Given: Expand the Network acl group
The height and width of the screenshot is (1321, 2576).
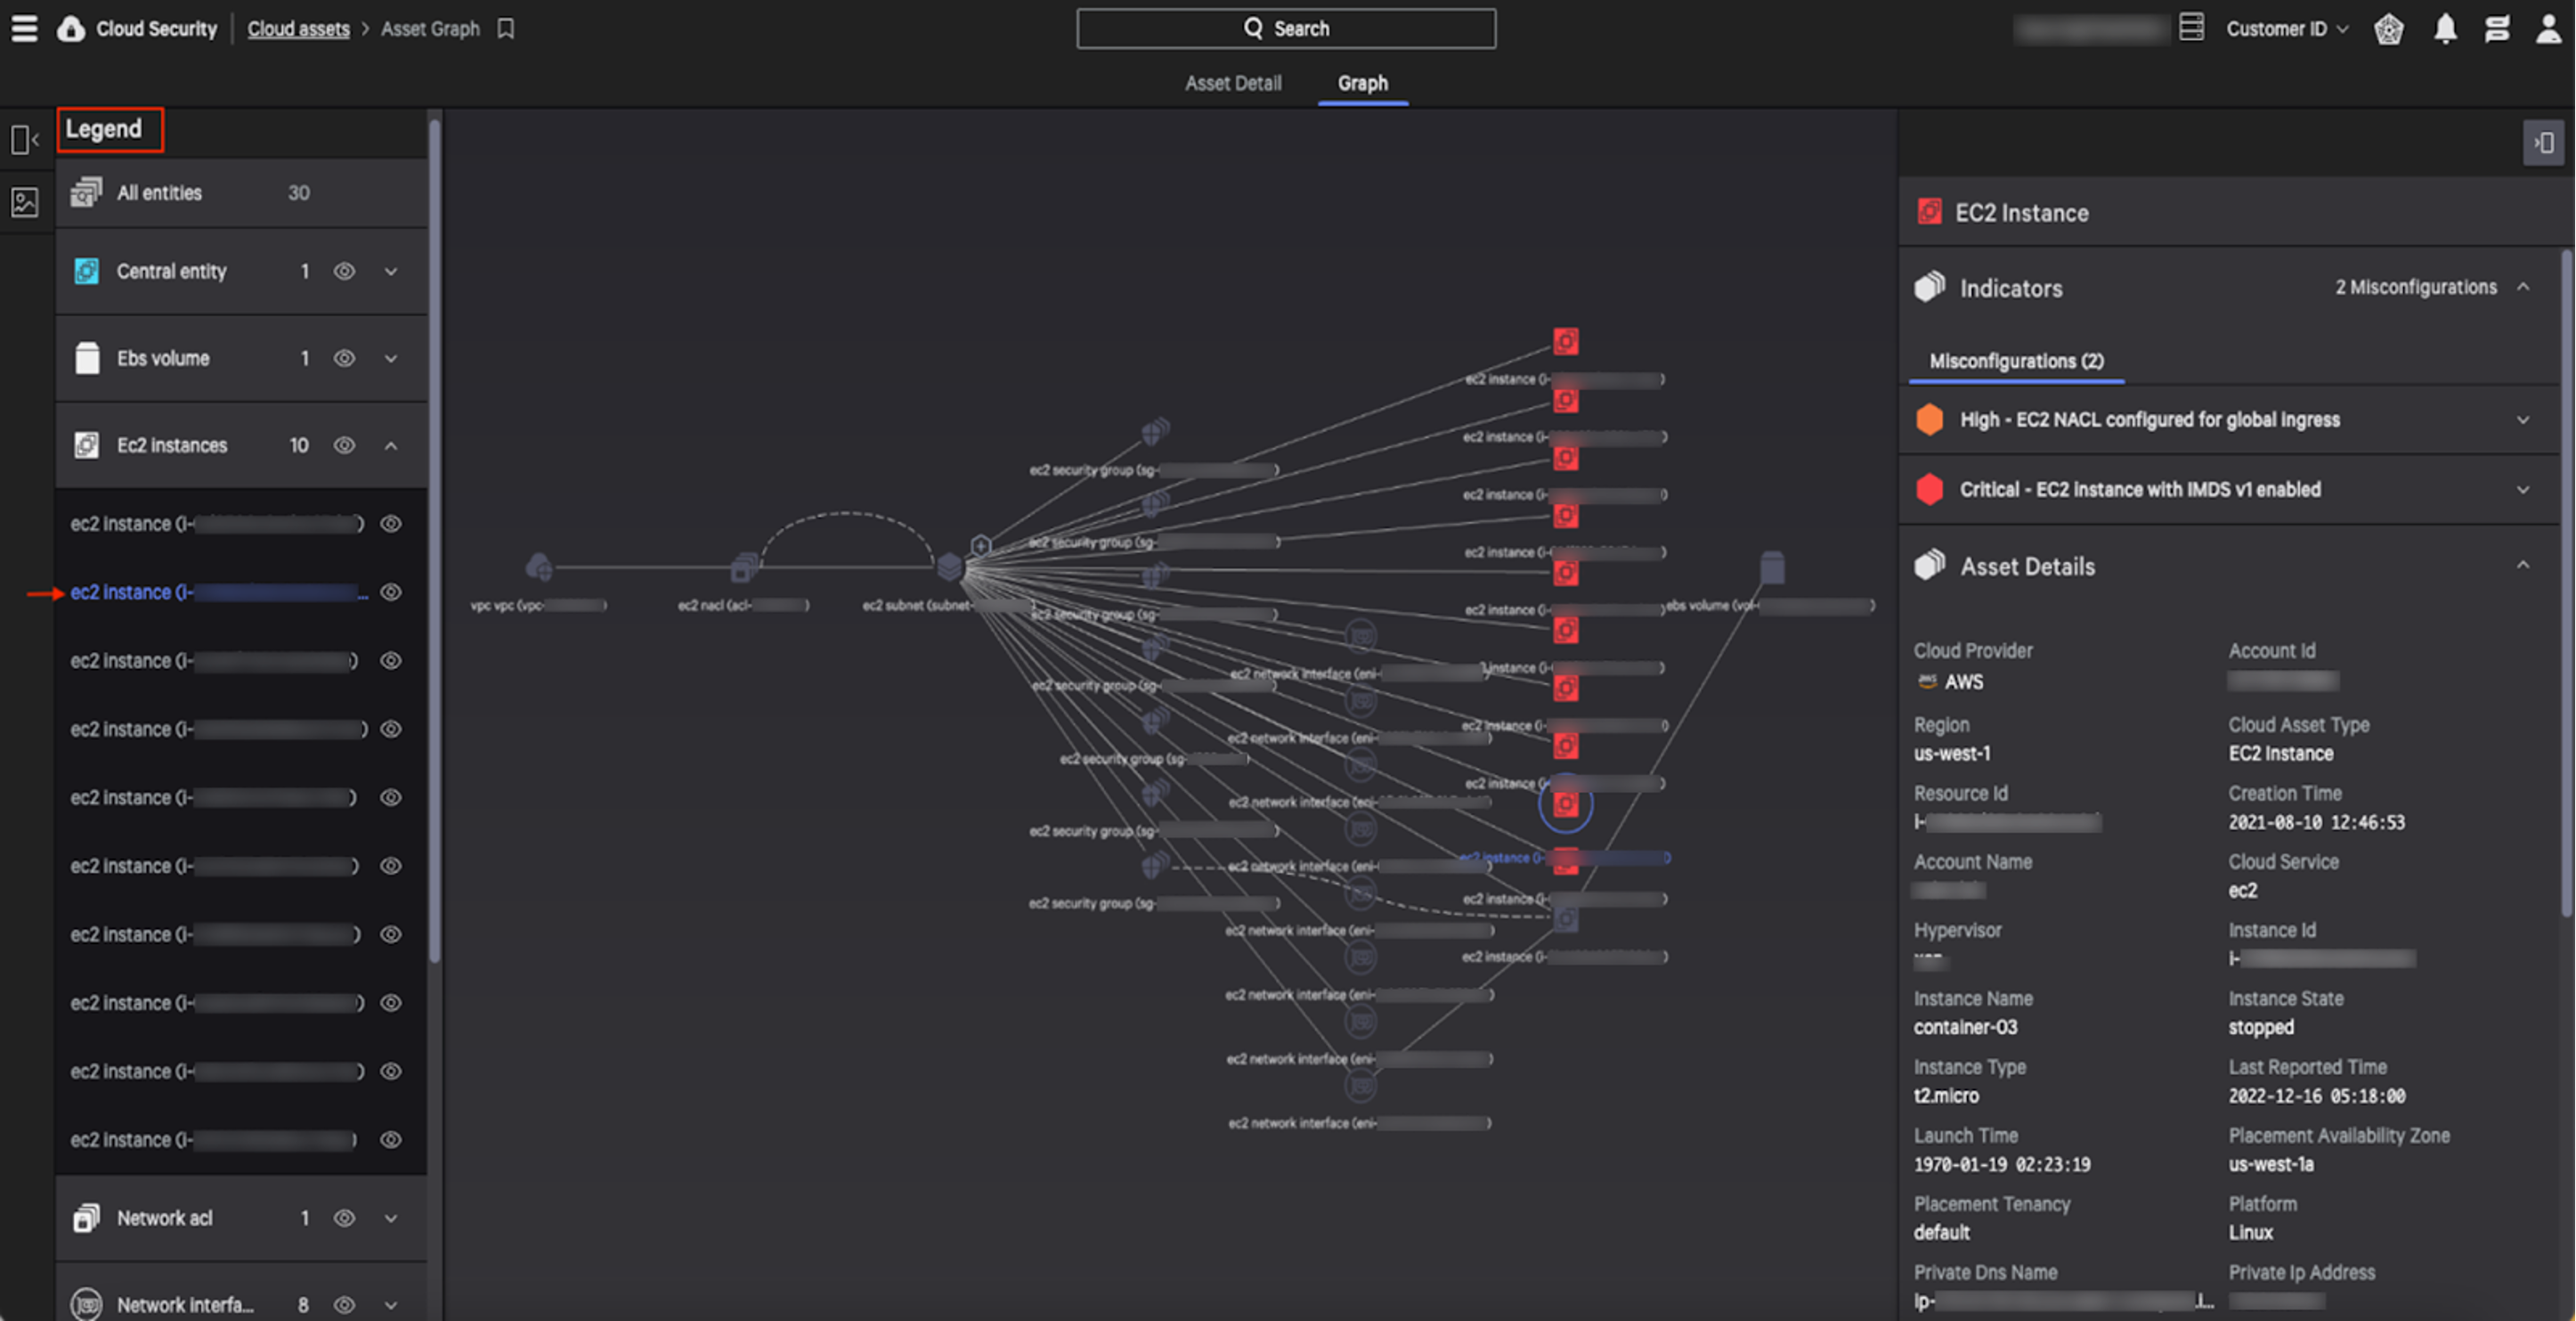Looking at the screenshot, I should [391, 1217].
